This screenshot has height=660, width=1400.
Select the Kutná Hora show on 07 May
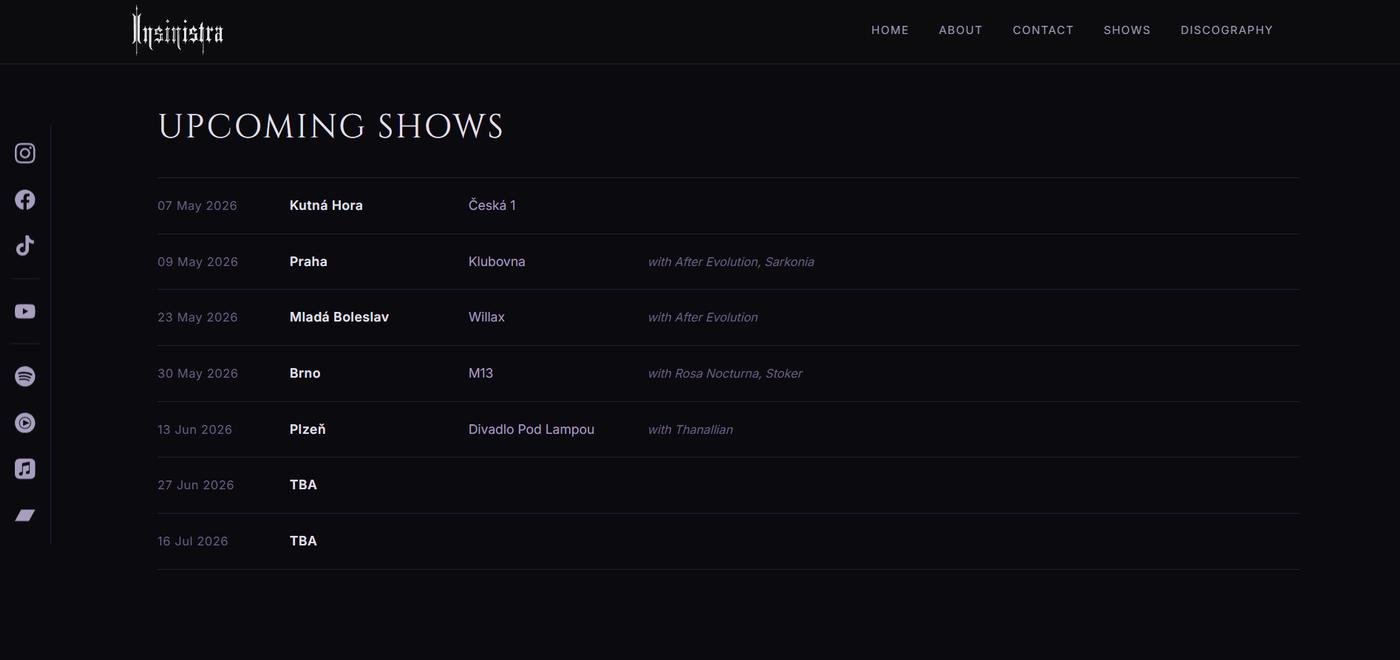tap(326, 206)
